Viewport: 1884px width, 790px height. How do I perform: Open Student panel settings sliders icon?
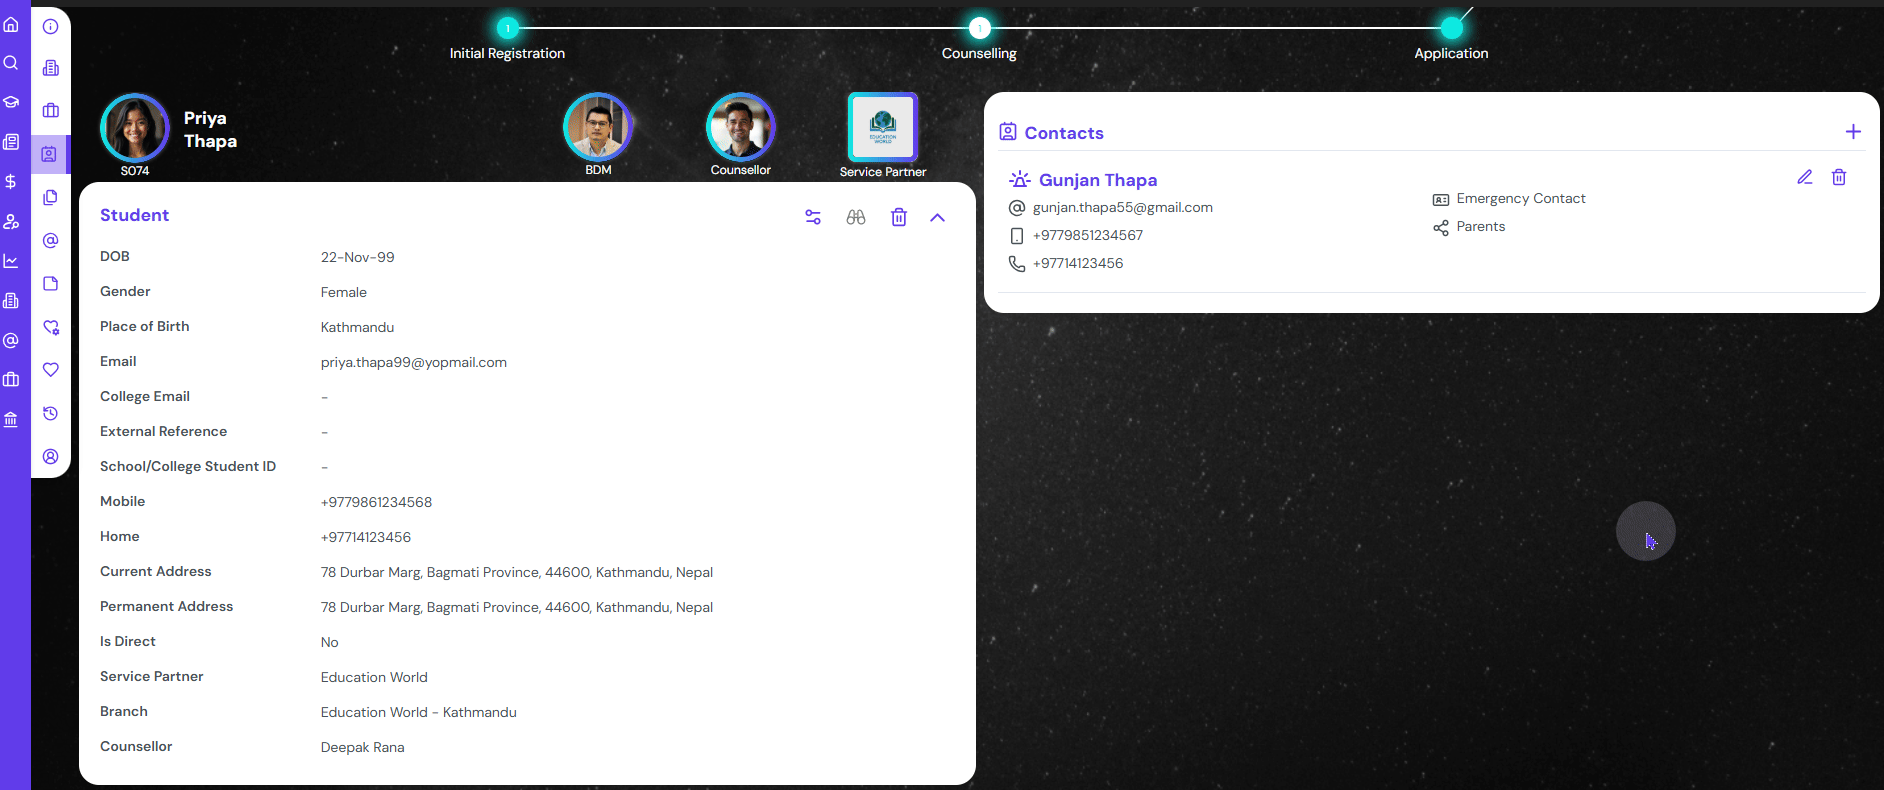coord(813,217)
